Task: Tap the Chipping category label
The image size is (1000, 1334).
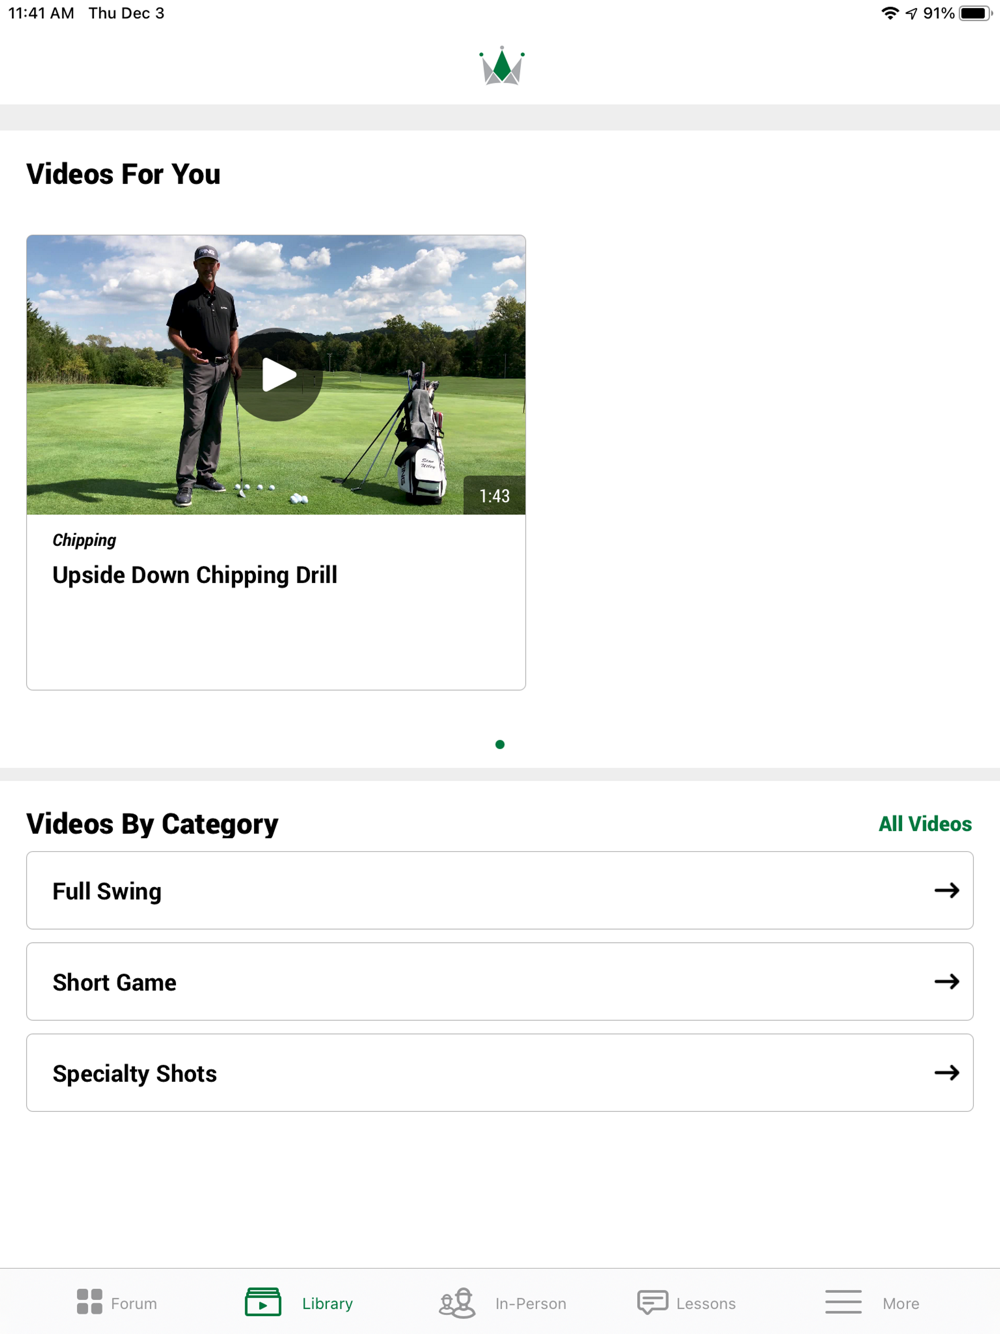Action: 84,540
